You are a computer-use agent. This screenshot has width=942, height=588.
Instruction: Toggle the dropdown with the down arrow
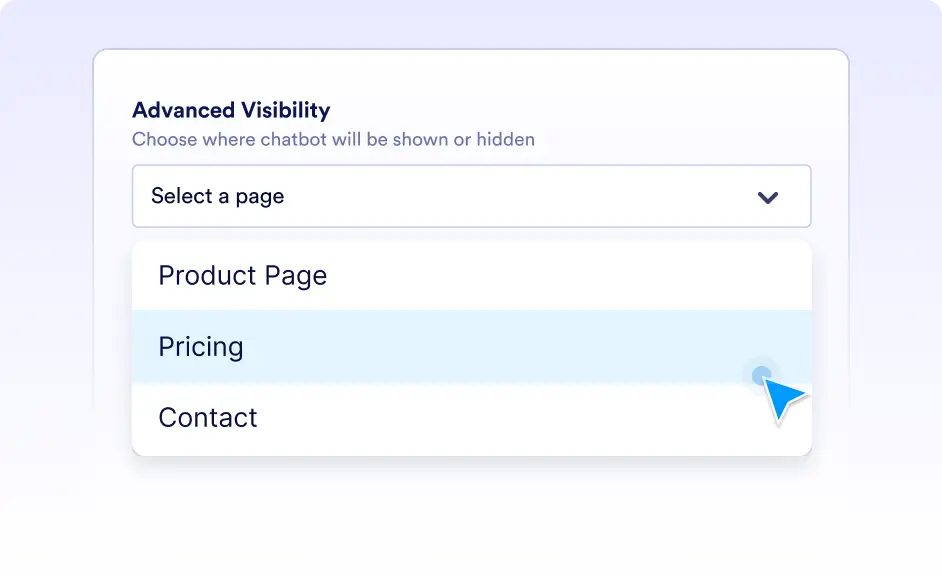tap(767, 197)
